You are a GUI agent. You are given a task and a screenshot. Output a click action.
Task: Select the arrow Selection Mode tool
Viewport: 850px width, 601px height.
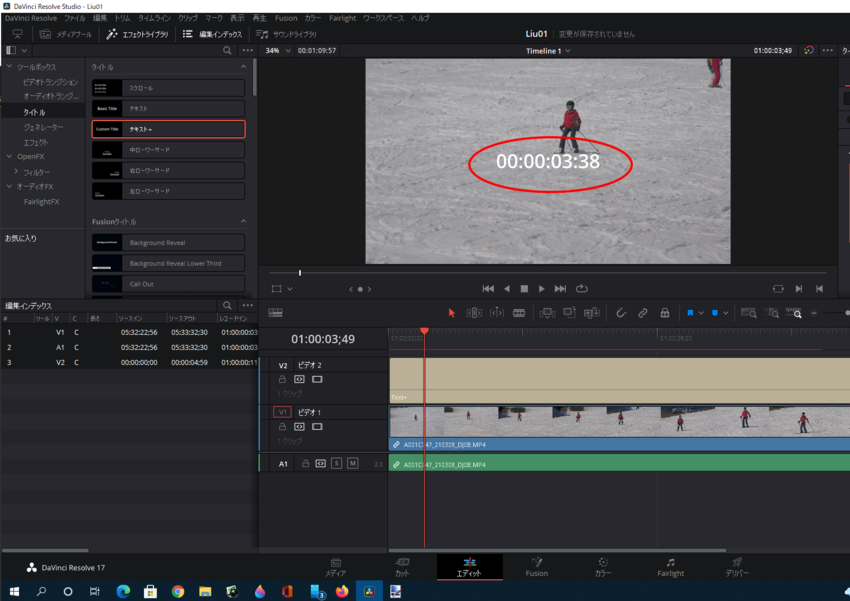(x=452, y=313)
